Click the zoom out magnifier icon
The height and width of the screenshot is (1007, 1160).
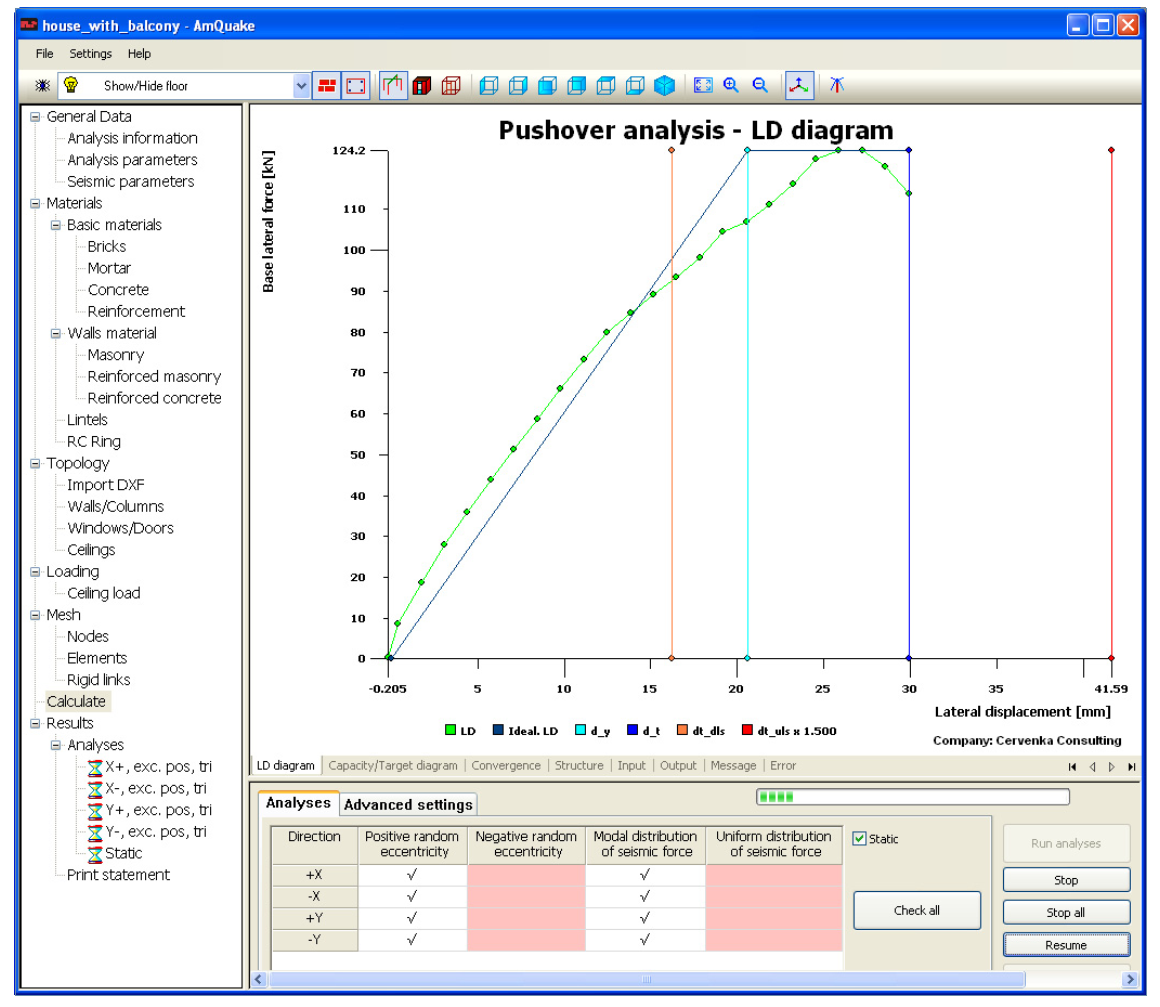point(760,86)
